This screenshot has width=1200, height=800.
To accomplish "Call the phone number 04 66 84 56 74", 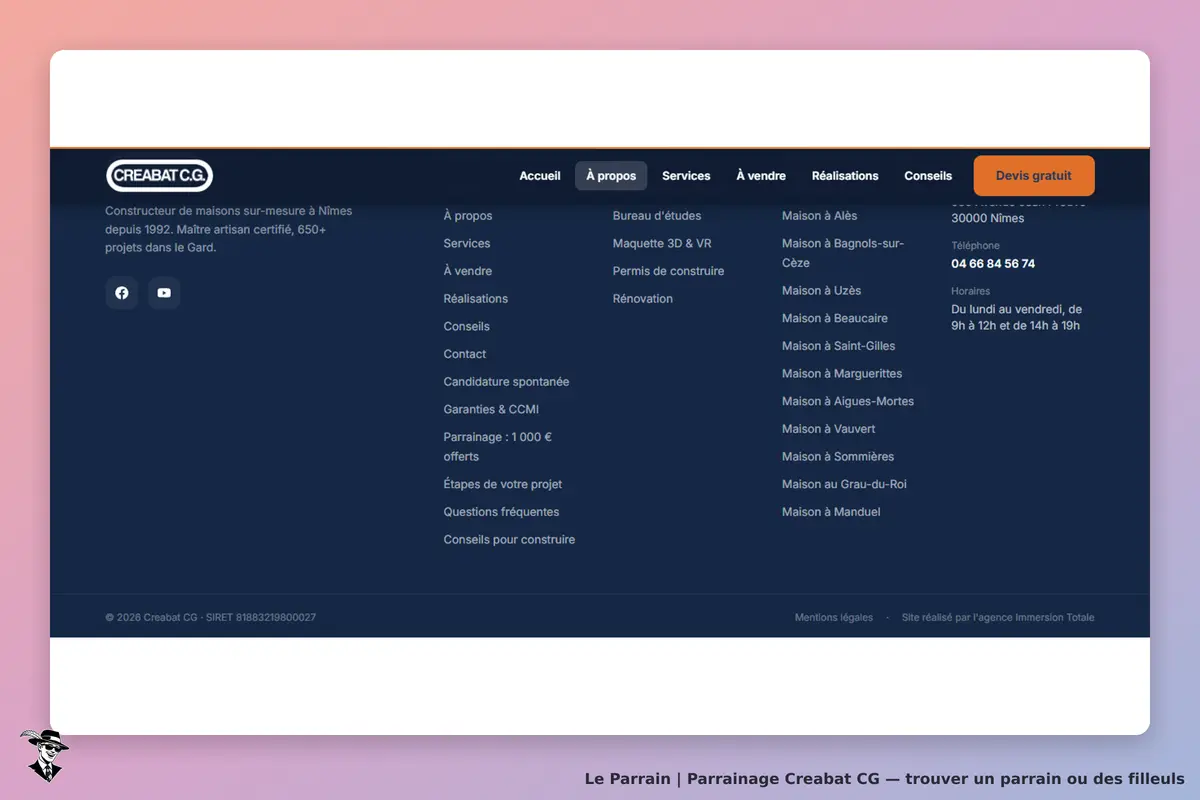I will coord(993,264).
